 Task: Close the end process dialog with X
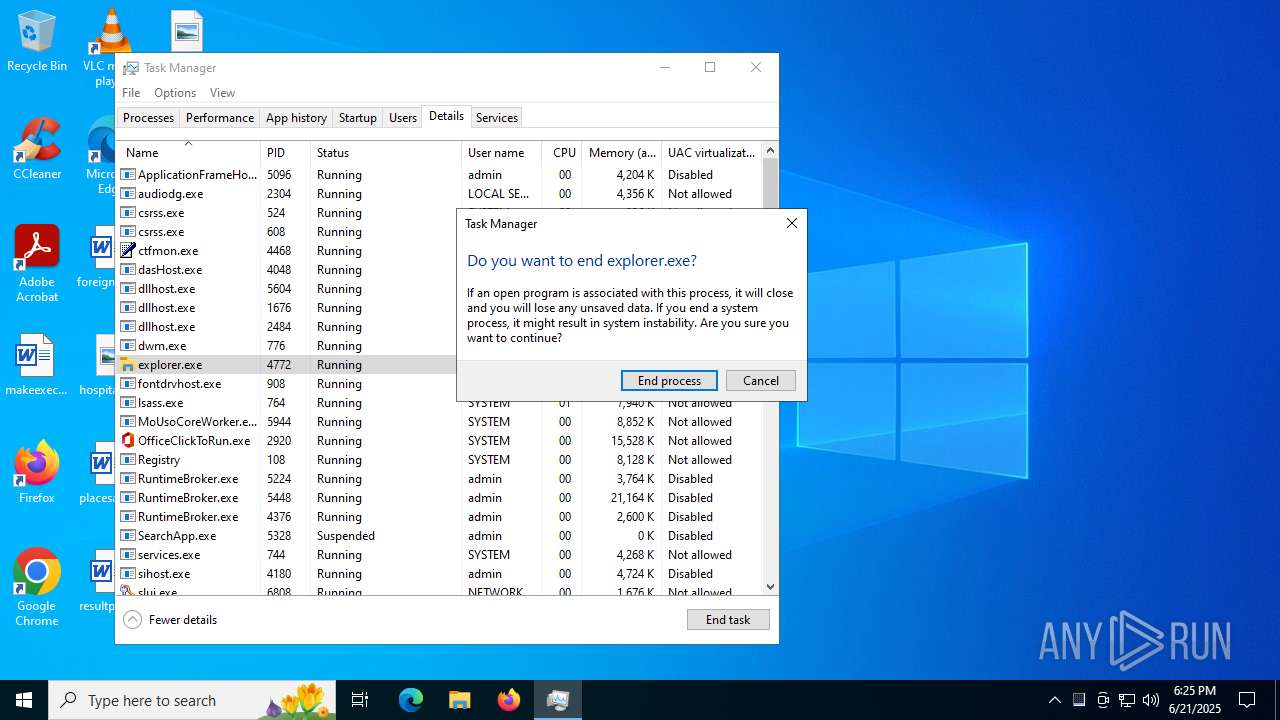791,224
